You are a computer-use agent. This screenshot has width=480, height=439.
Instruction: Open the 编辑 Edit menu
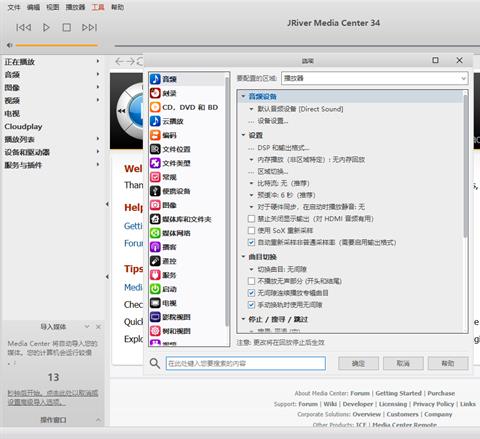tap(33, 7)
